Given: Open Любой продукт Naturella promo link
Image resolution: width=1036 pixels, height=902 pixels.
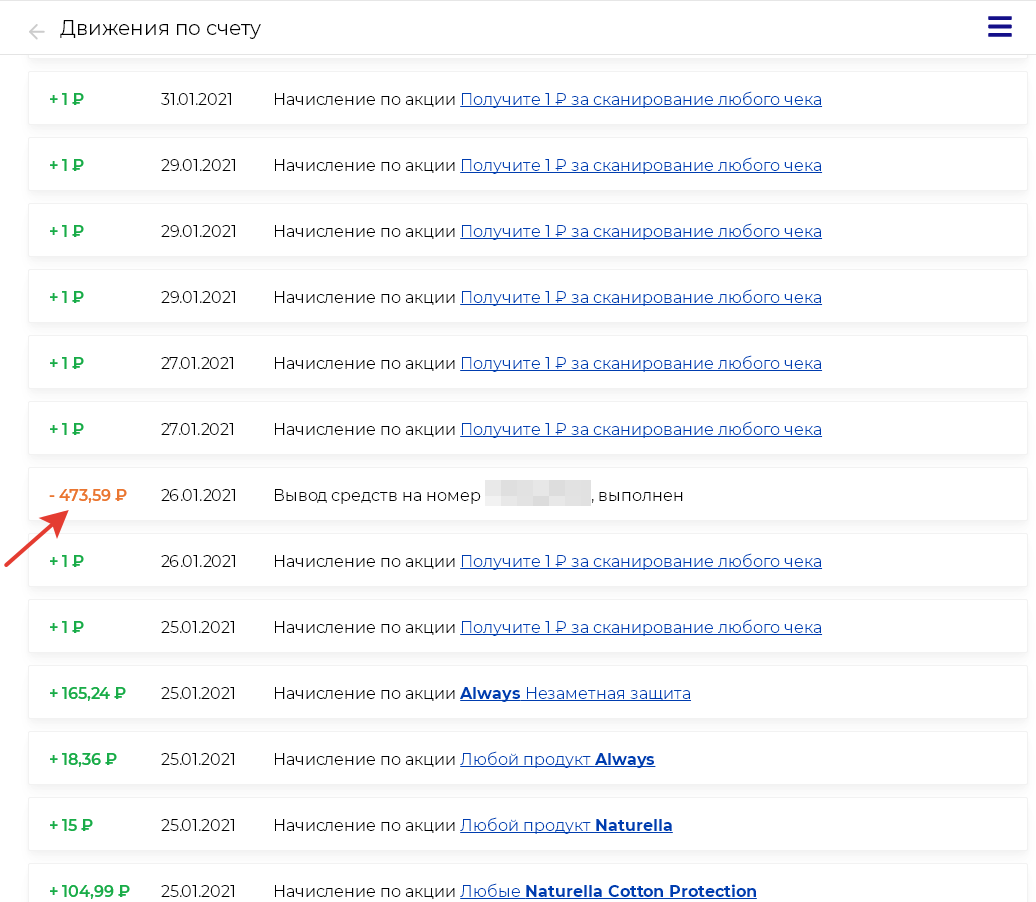Looking at the screenshot, I should 566,825.
